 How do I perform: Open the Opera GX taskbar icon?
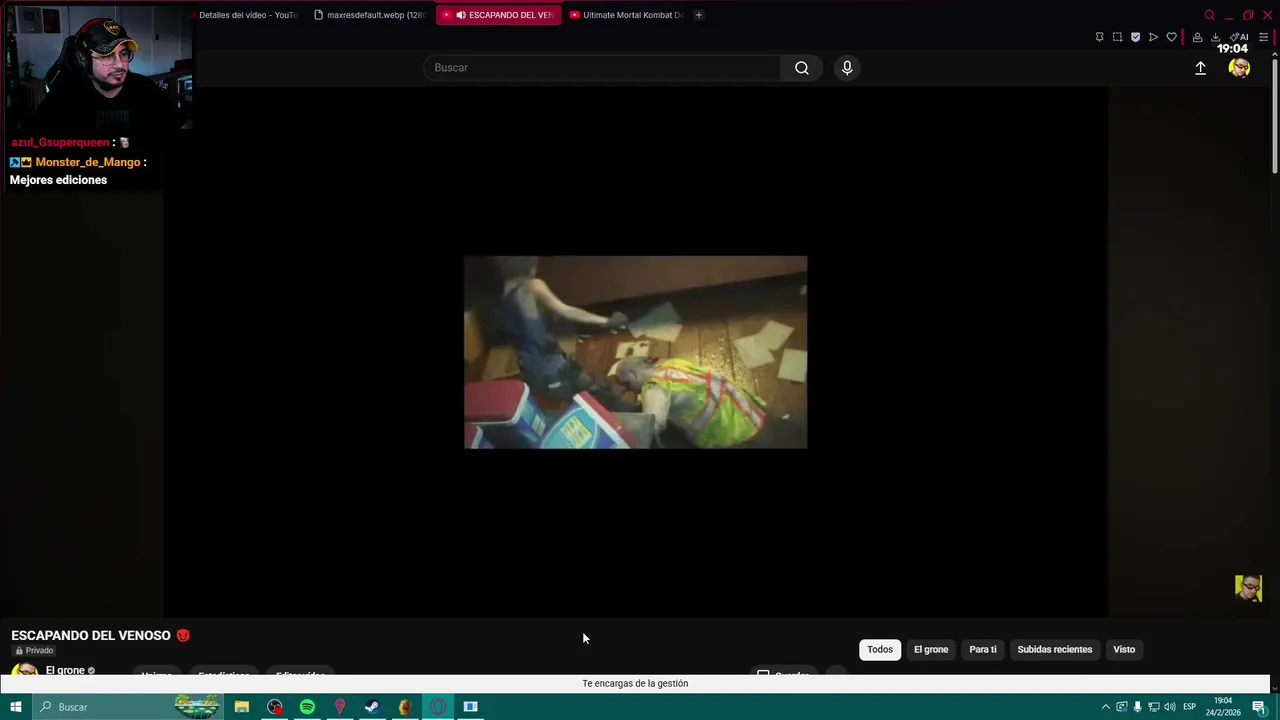point(437,707)
